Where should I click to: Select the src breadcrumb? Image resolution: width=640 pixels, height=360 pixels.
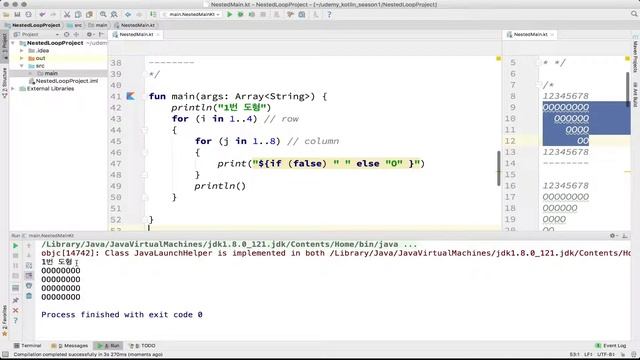[75, 25]
